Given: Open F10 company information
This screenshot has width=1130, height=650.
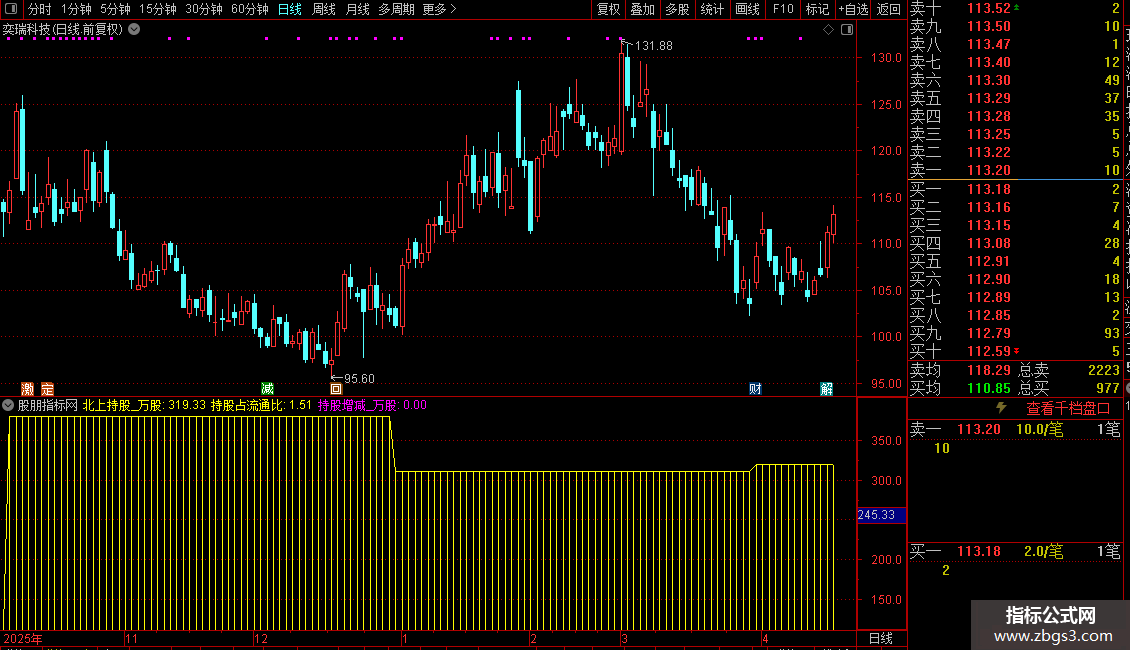Looking at the screenshot, I should [783, 9].
